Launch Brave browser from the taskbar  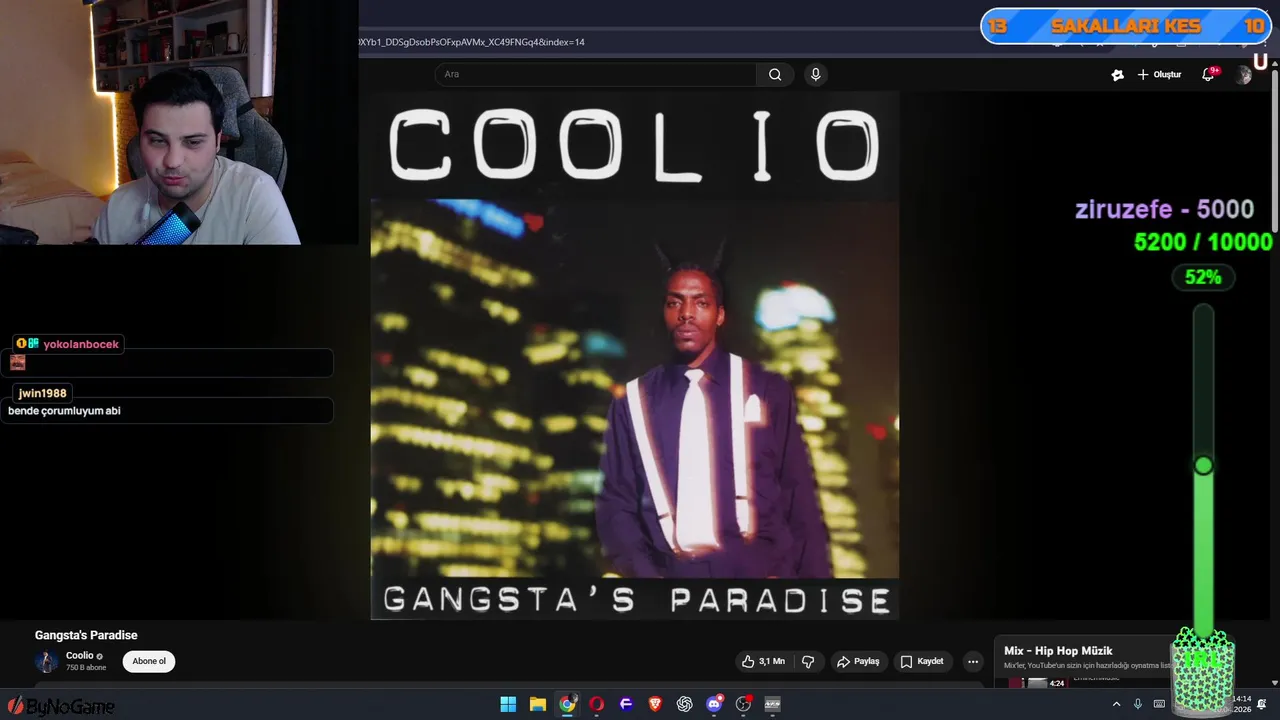click(x=655, y=704)
